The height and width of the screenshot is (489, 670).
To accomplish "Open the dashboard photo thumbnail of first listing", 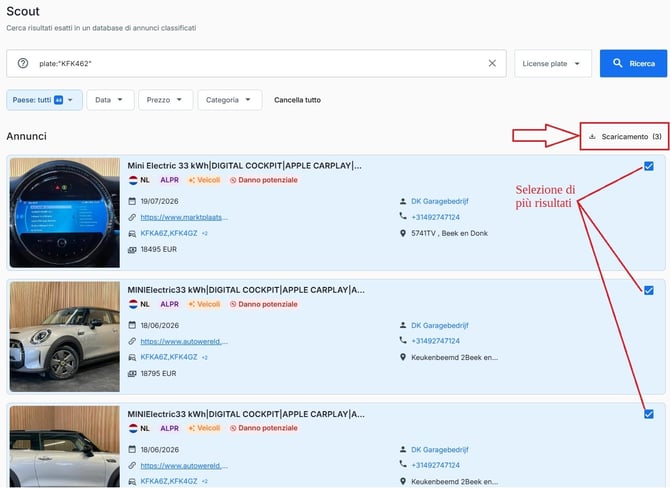I will [x=65, y=212].
